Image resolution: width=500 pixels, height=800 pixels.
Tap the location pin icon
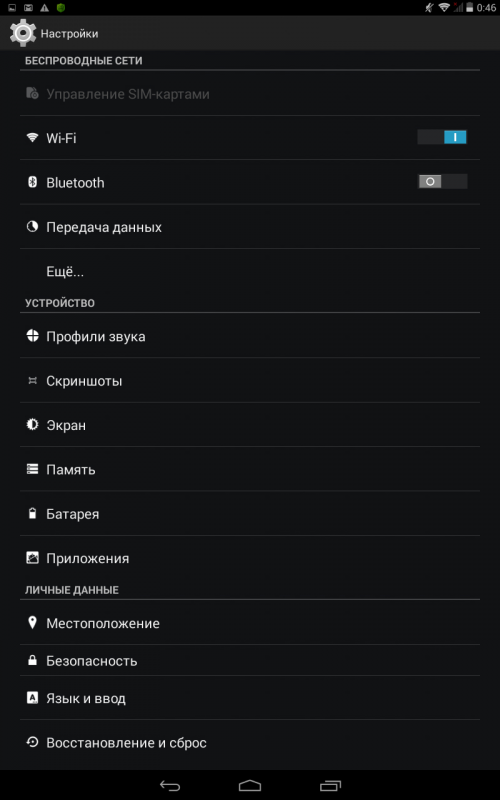33,623
